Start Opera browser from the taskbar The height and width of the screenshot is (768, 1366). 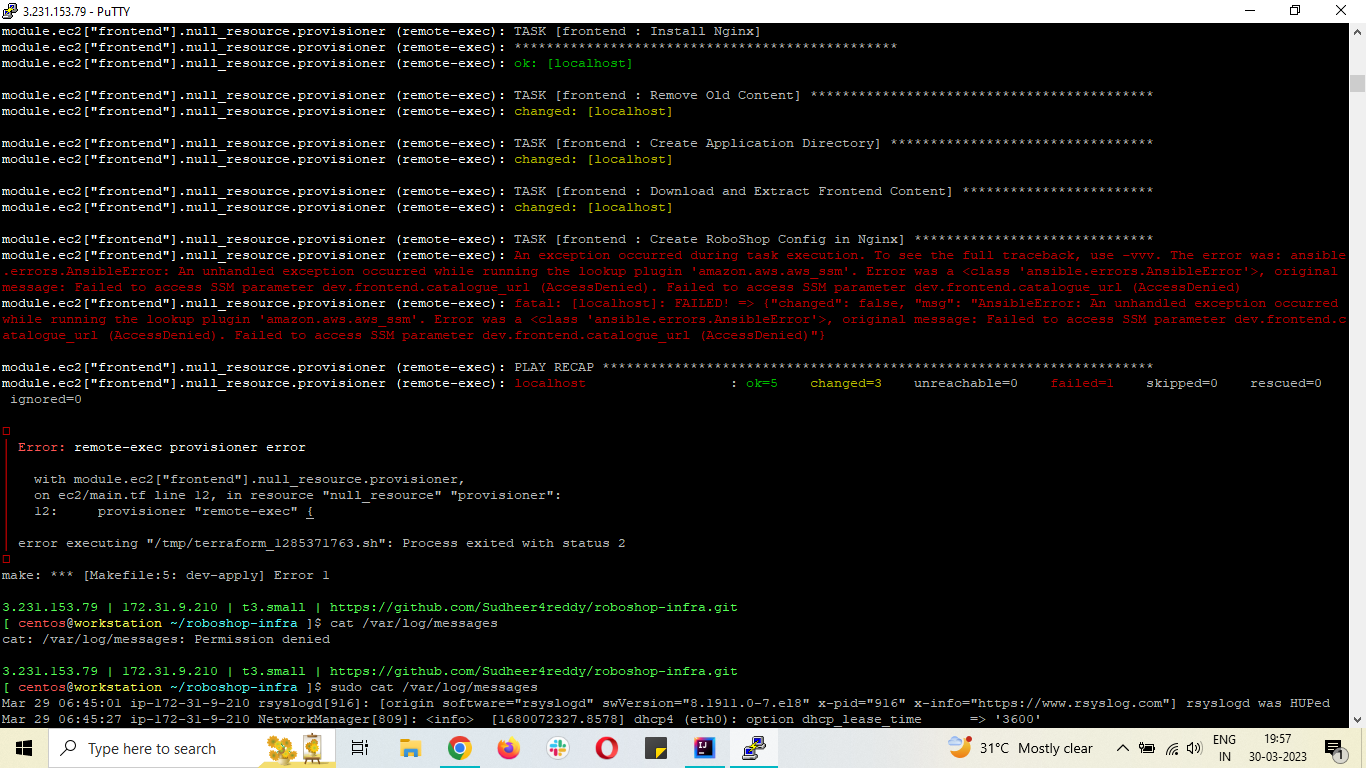[606, 748]
